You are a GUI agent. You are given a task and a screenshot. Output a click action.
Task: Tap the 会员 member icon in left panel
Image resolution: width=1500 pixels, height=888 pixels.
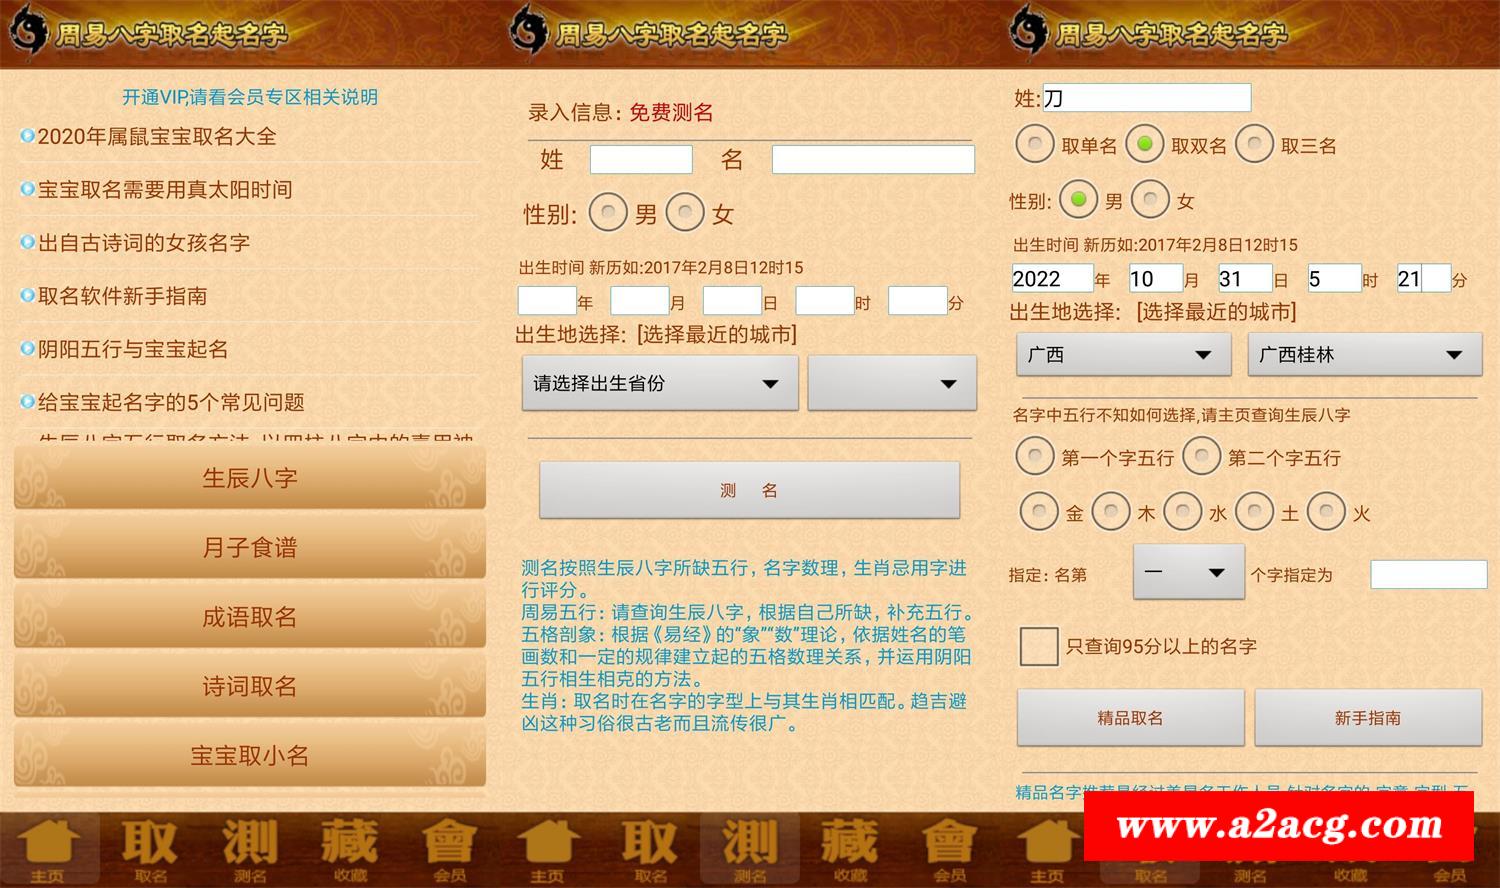pyautogui.click(x=449, y=849)
